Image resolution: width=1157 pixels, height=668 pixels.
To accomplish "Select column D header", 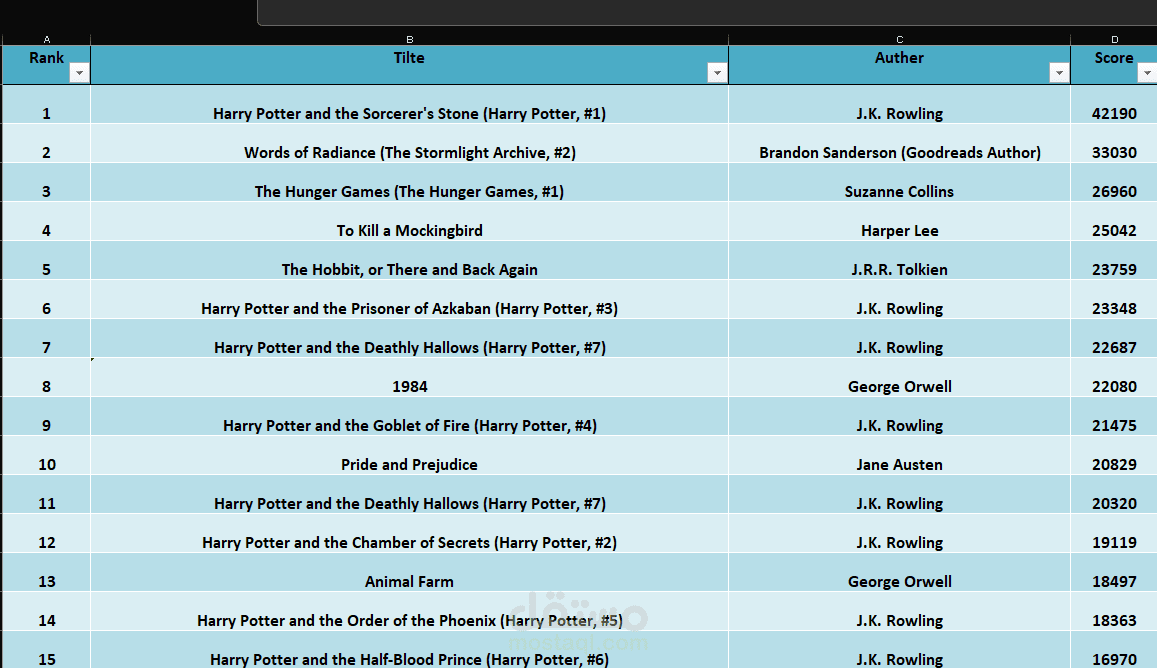I will [x=1114, y=40].
